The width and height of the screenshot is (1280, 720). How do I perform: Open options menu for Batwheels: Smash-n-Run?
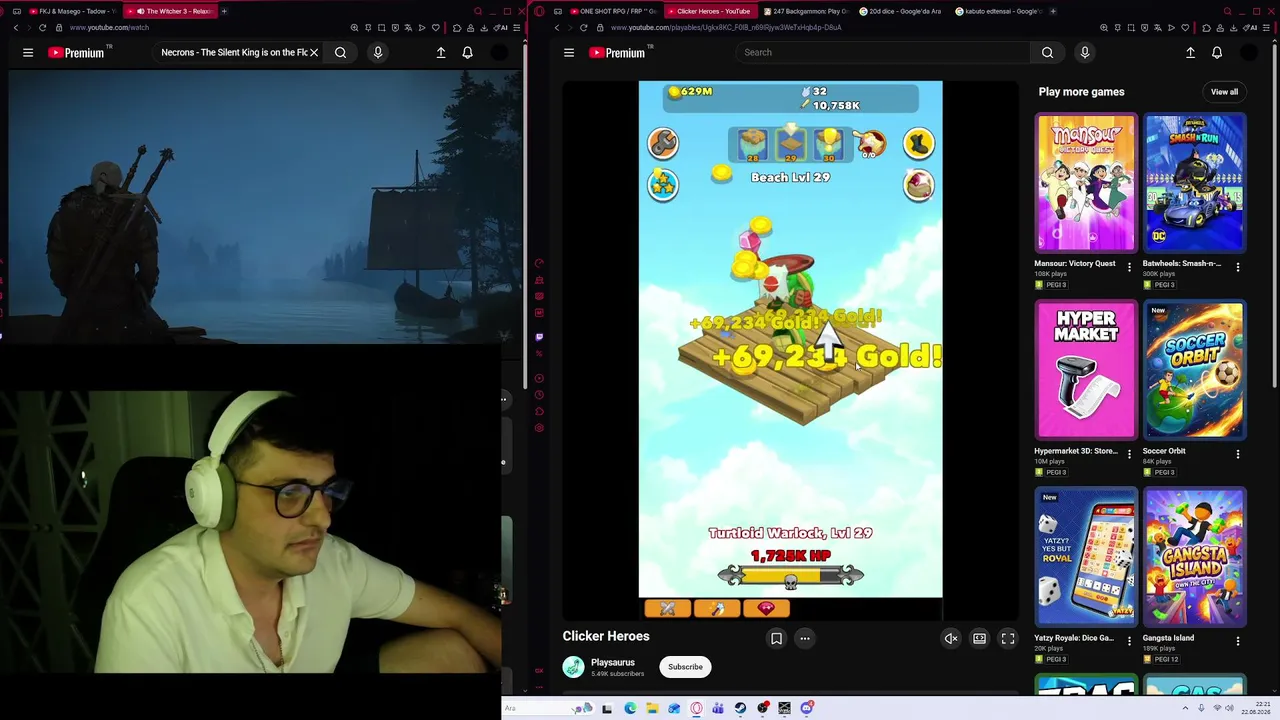[x=1238, y=267]
